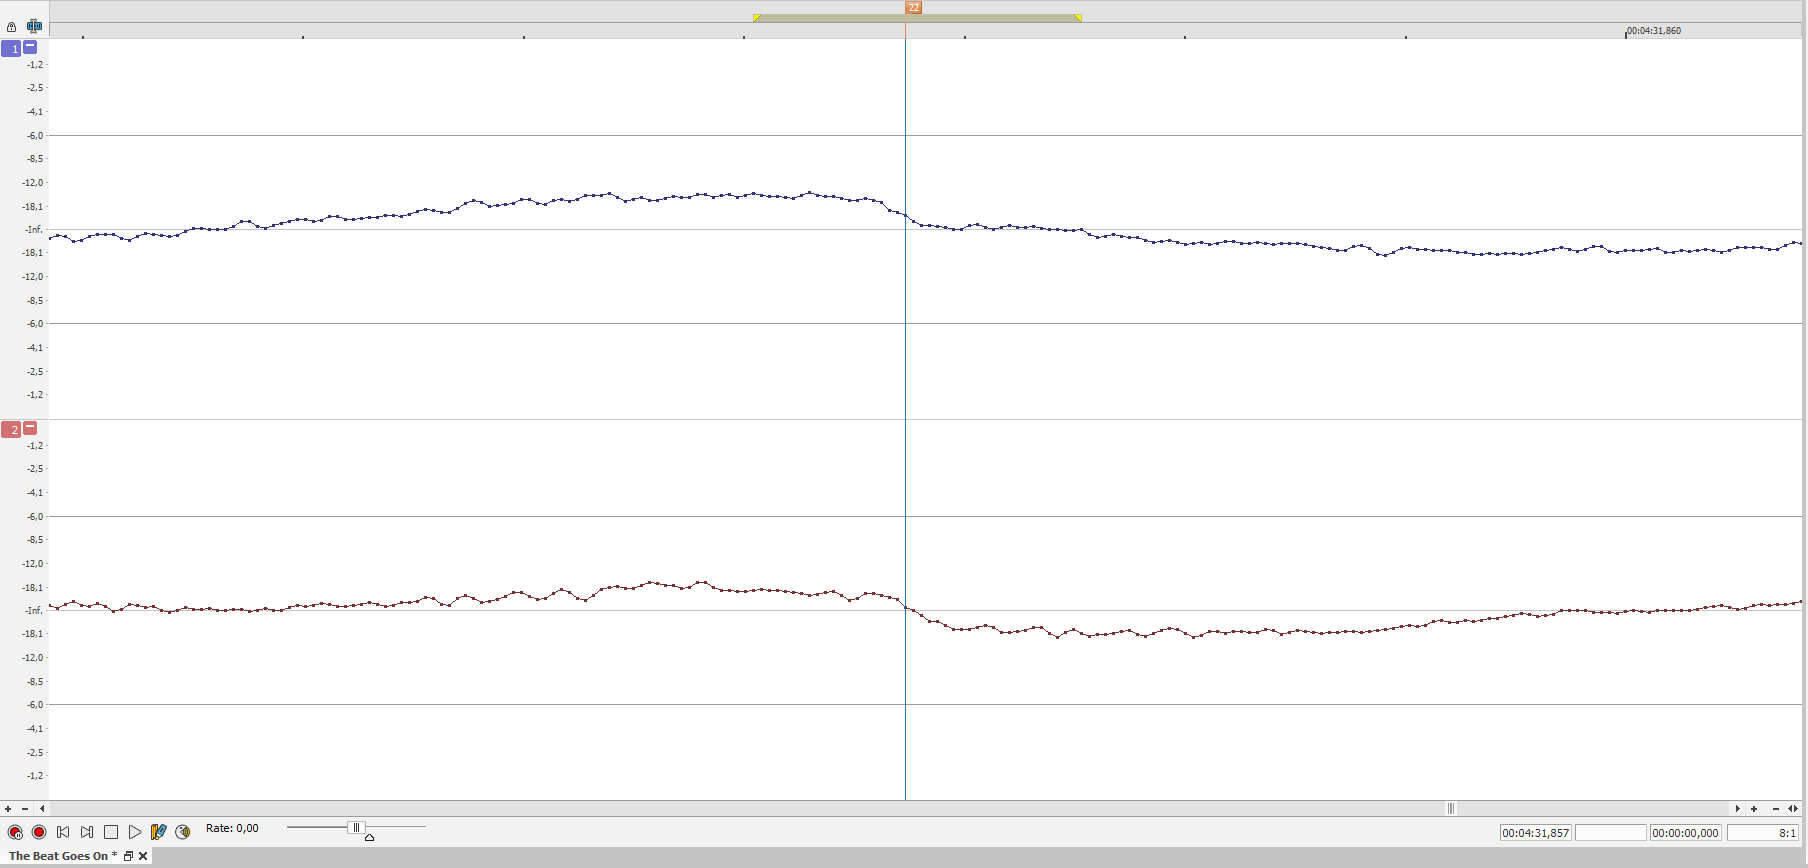Click the speaker scrub mode icon
This screenshot has width=1808, height=868.
click(x=182, y=832)
